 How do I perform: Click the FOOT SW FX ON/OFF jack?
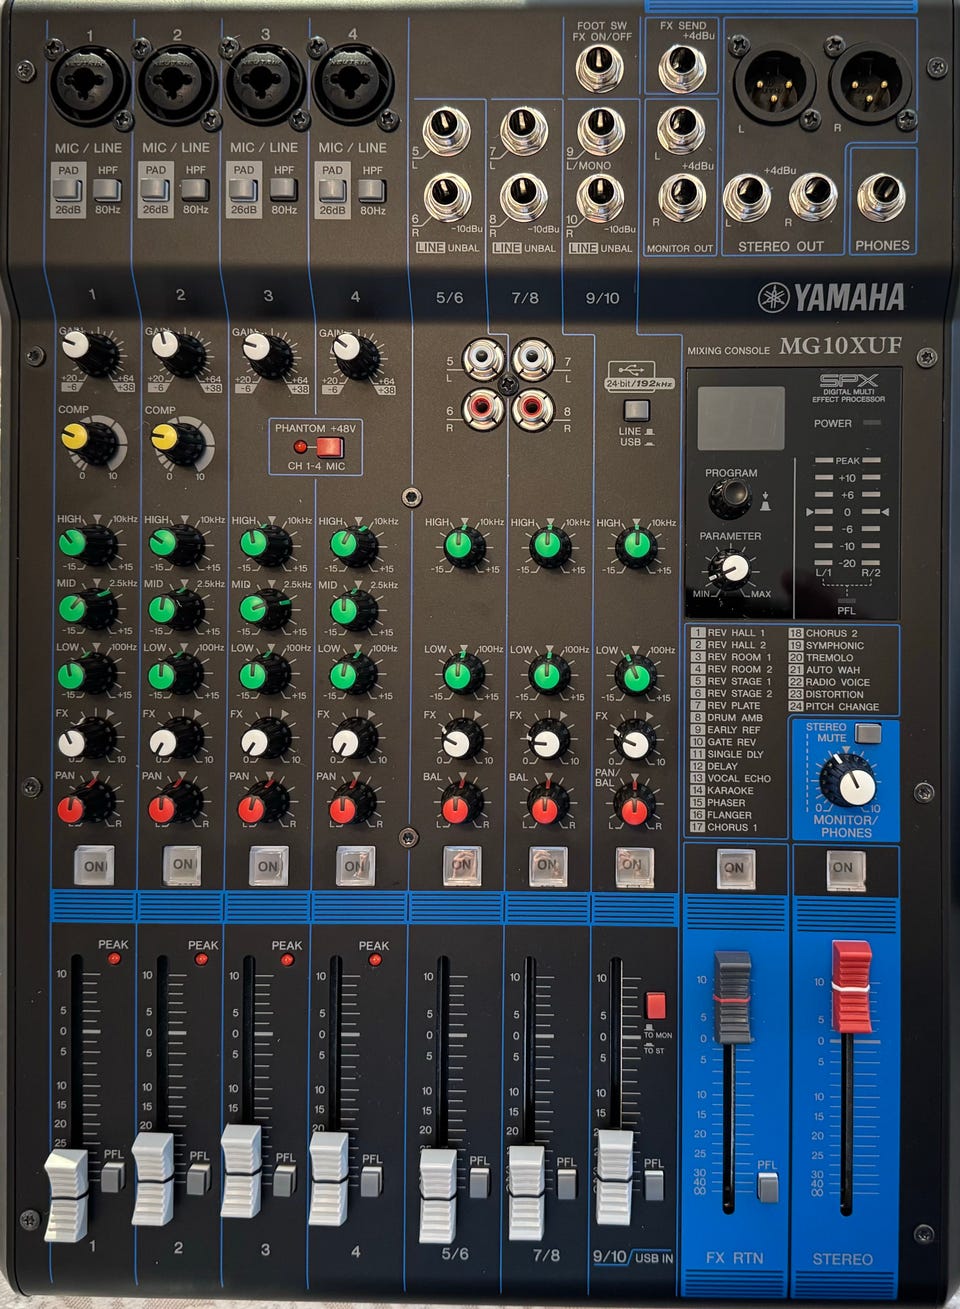click(599, 68)
